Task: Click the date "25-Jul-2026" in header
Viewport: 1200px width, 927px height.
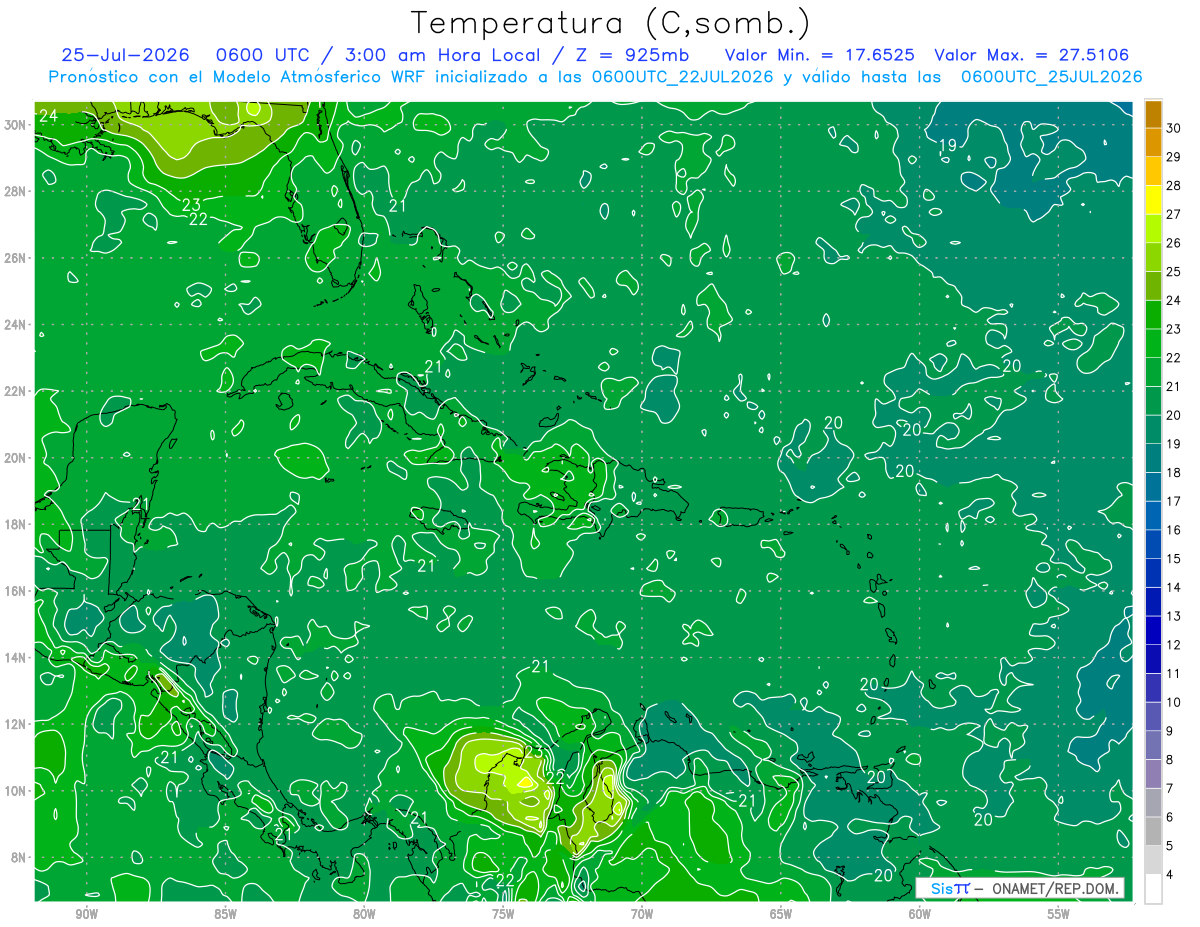Action: click(x=124, y=55)
